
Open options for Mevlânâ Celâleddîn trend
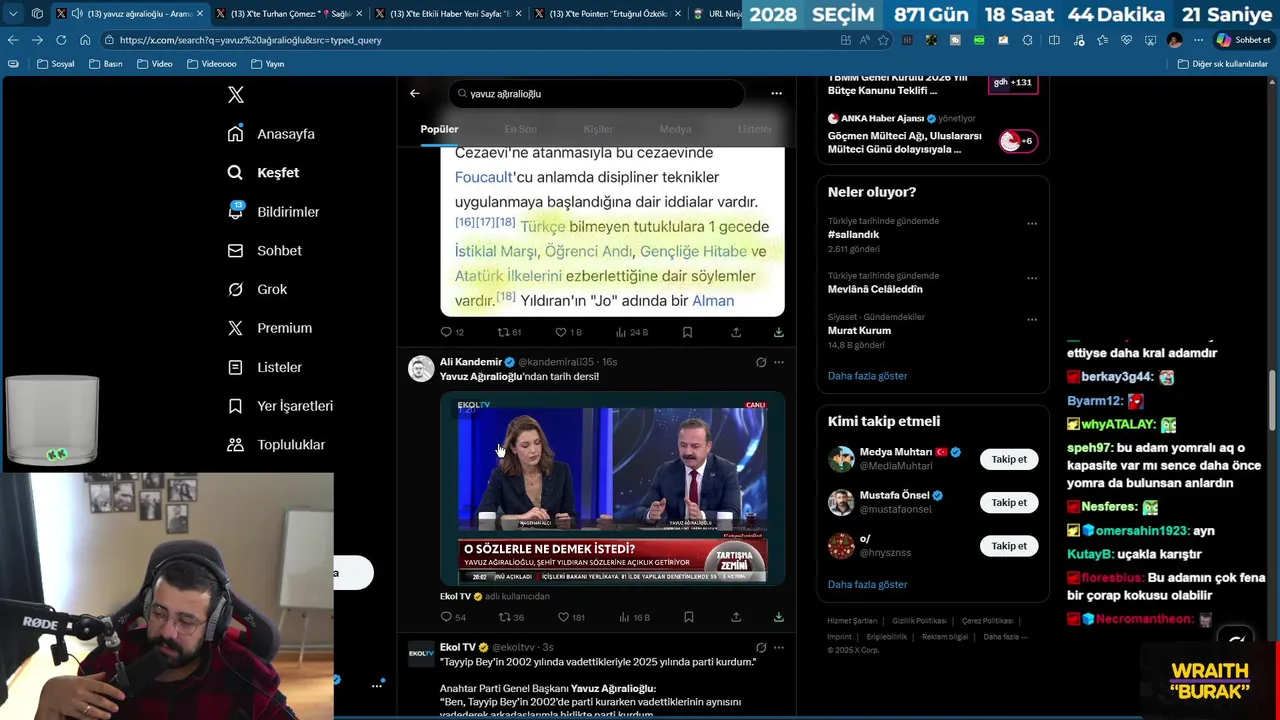1032,279
